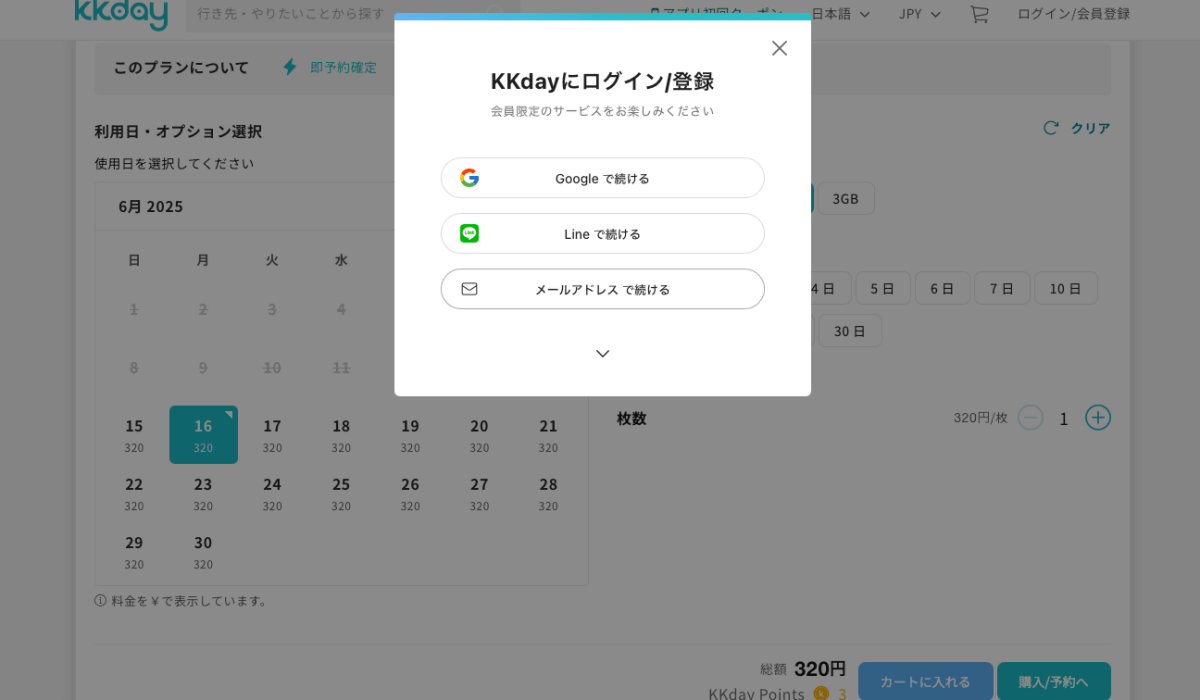Decrease ticket quantity with minus button
The width and height of the screenshot is (1200, 700).
pyautogui.click(x=1030, y=418)
